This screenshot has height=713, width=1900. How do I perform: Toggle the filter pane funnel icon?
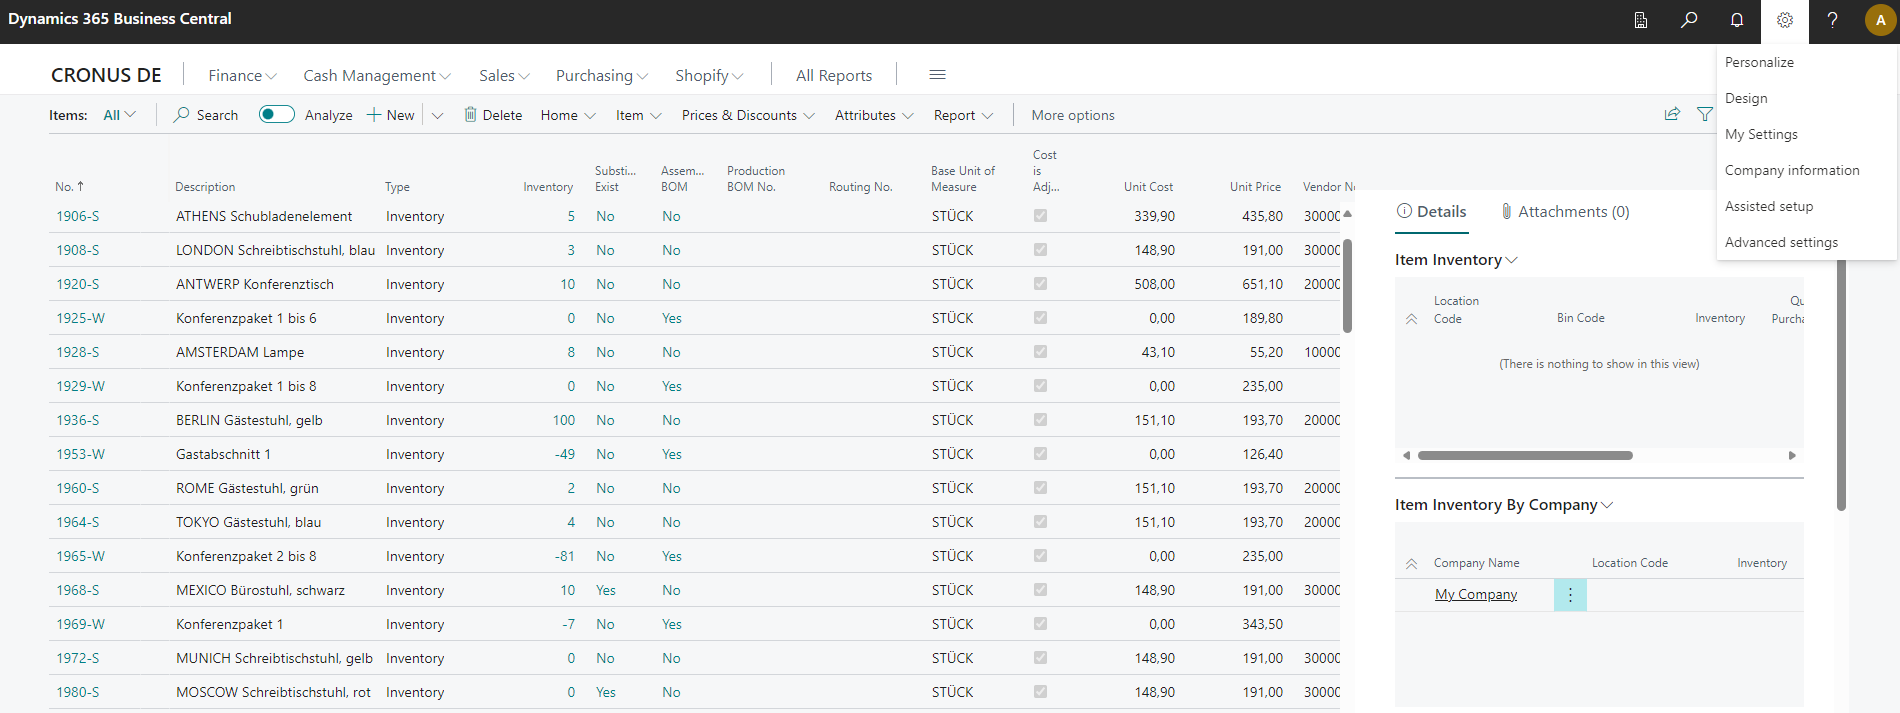tap(1705, 114)
